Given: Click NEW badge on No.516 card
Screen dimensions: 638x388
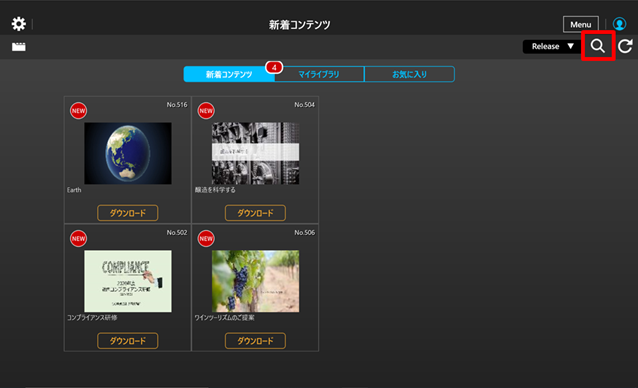Looking at the screenshot, I should tap(78, 111).
